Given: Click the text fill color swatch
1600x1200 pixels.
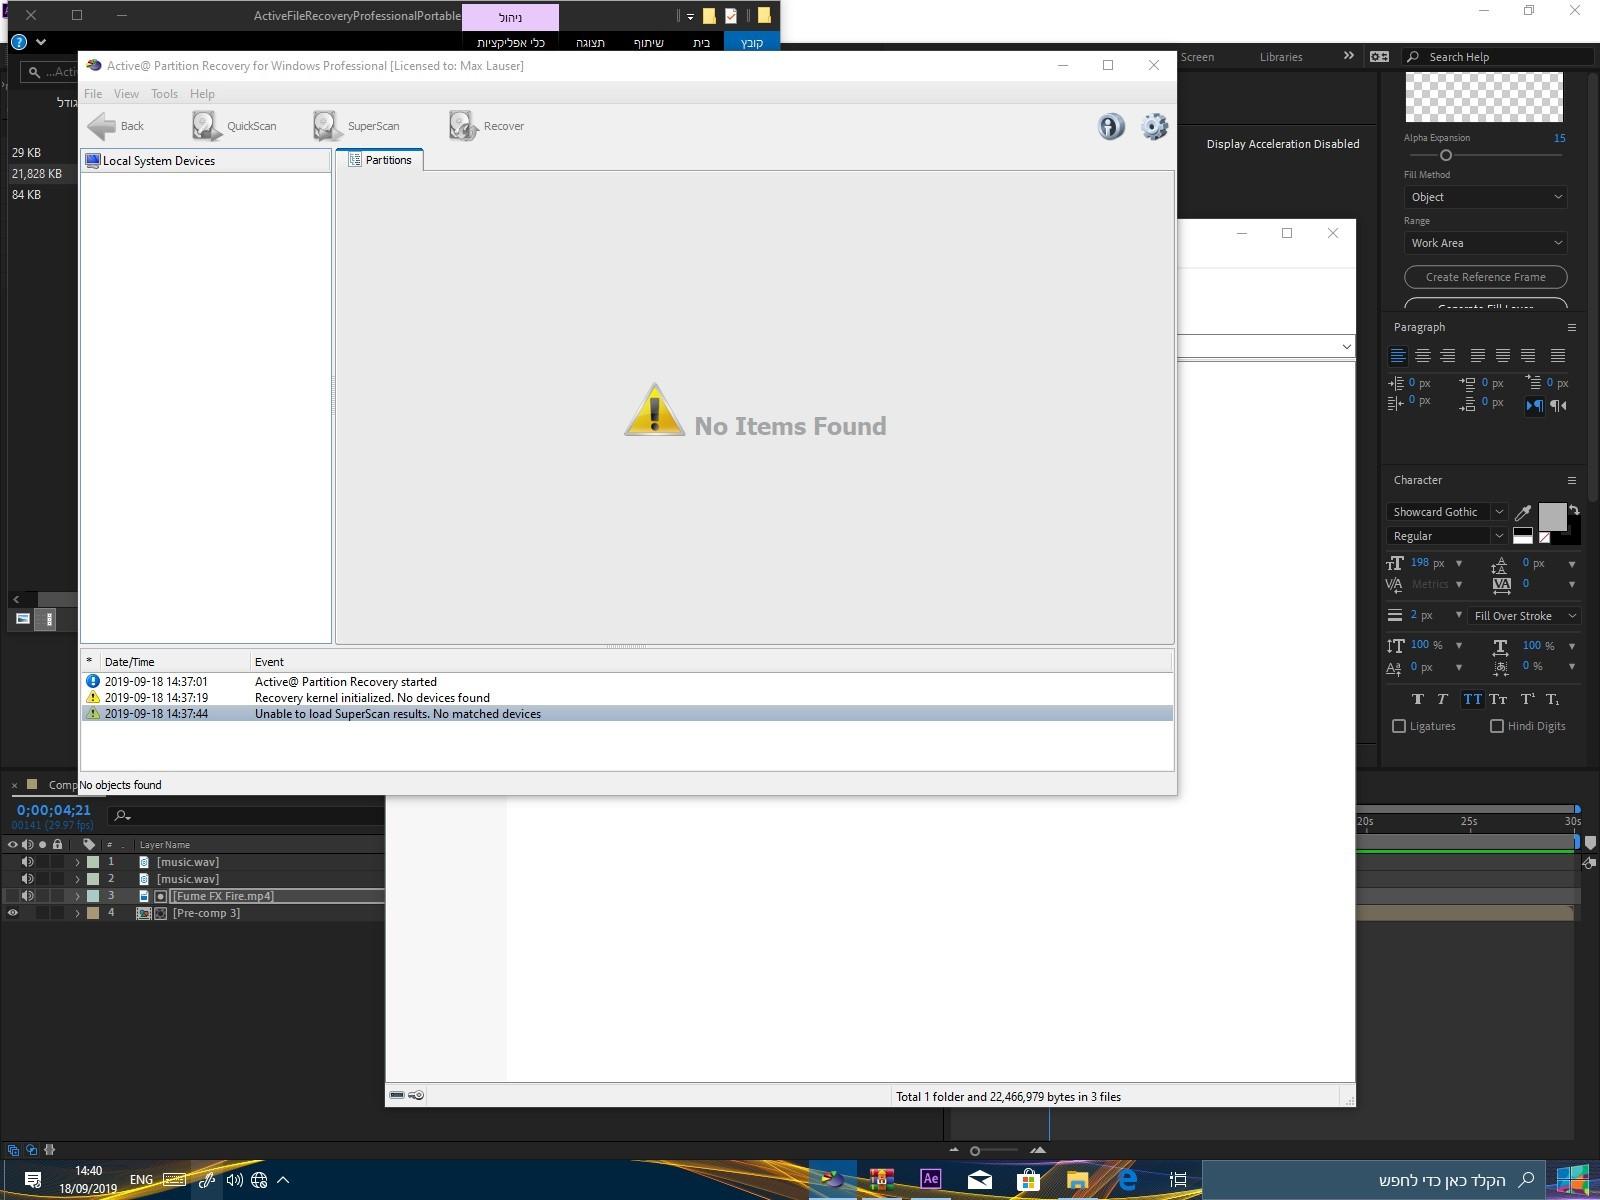Looking at the screenshot, I should pos(1552,516).
